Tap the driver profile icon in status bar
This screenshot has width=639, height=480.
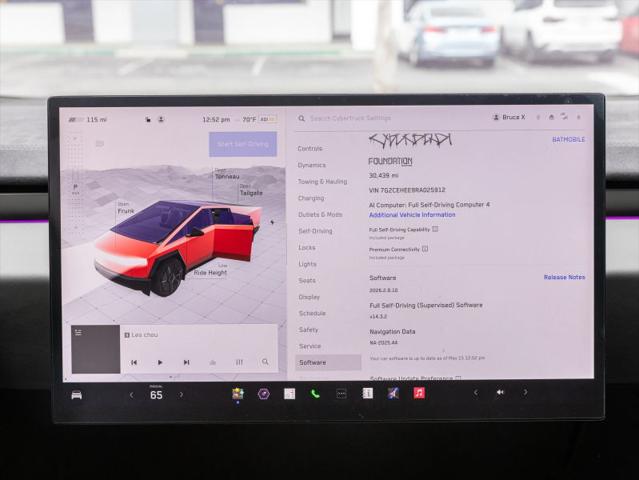click(x=161, y=119)
